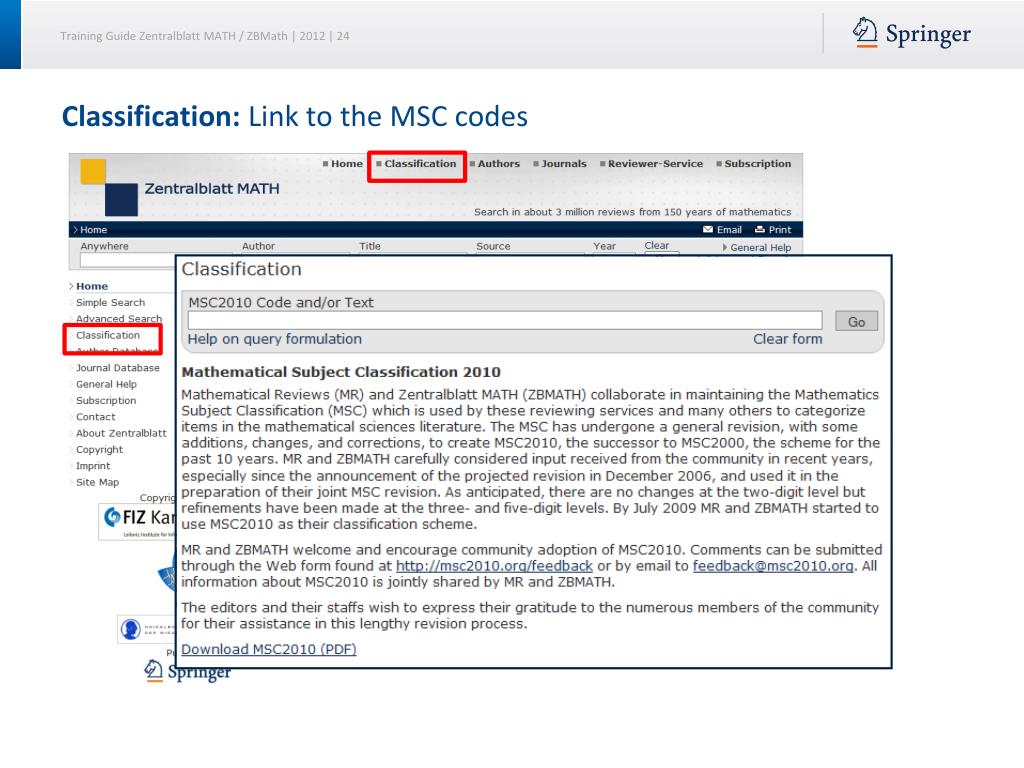
Task: Select Home in the left sidebar
Action: (91, 286)
